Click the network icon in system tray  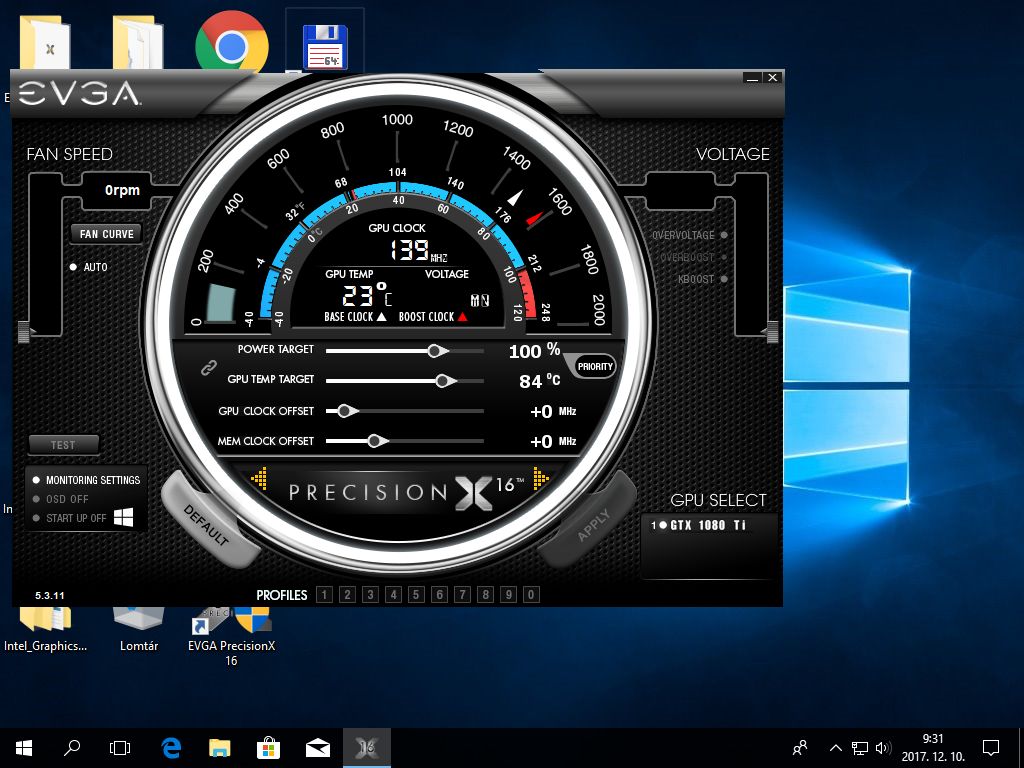(x=859, y=748)
